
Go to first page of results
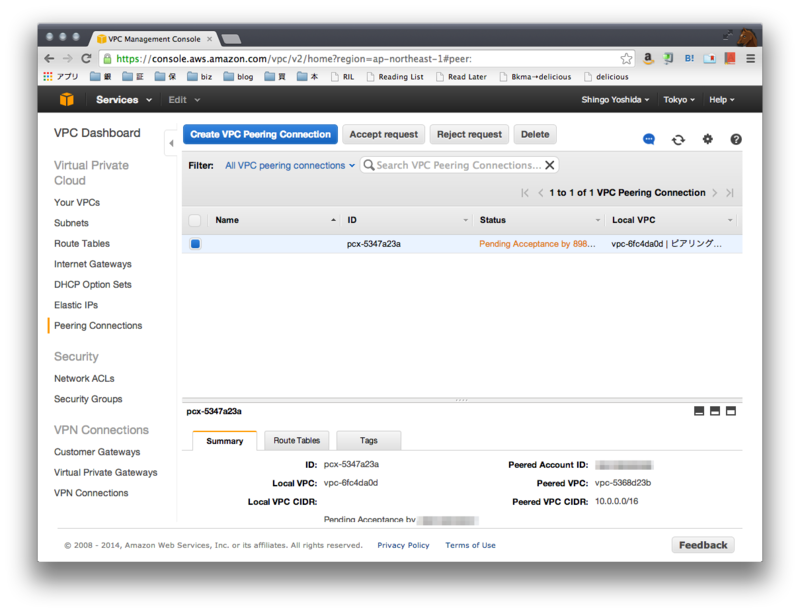coord(524,193)
